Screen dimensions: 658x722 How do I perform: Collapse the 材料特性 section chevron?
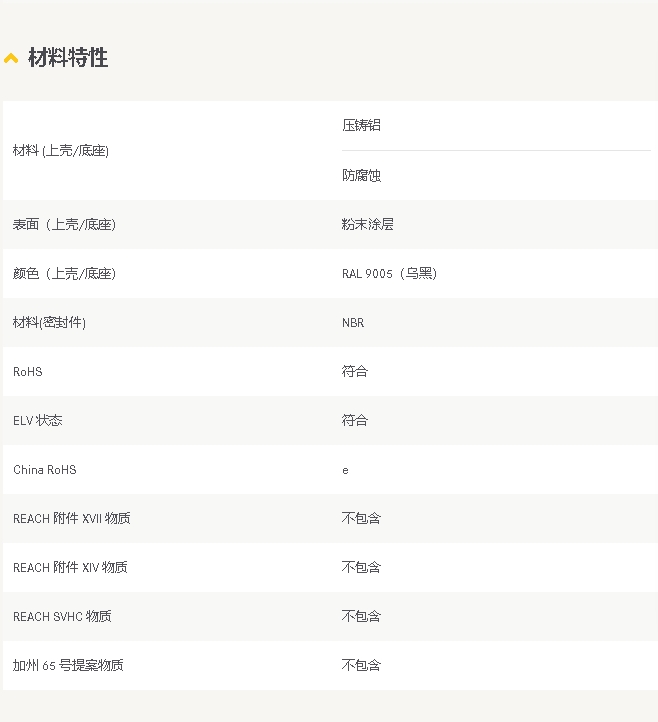[11, 58]
